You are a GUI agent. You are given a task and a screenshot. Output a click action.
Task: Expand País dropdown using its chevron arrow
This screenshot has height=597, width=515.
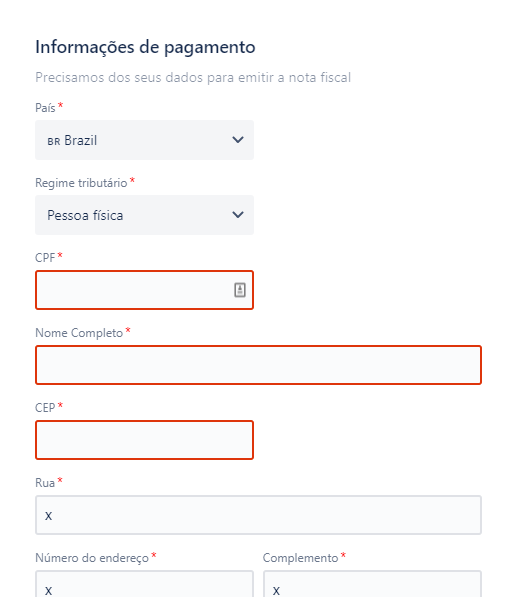[x=238, y=140]
